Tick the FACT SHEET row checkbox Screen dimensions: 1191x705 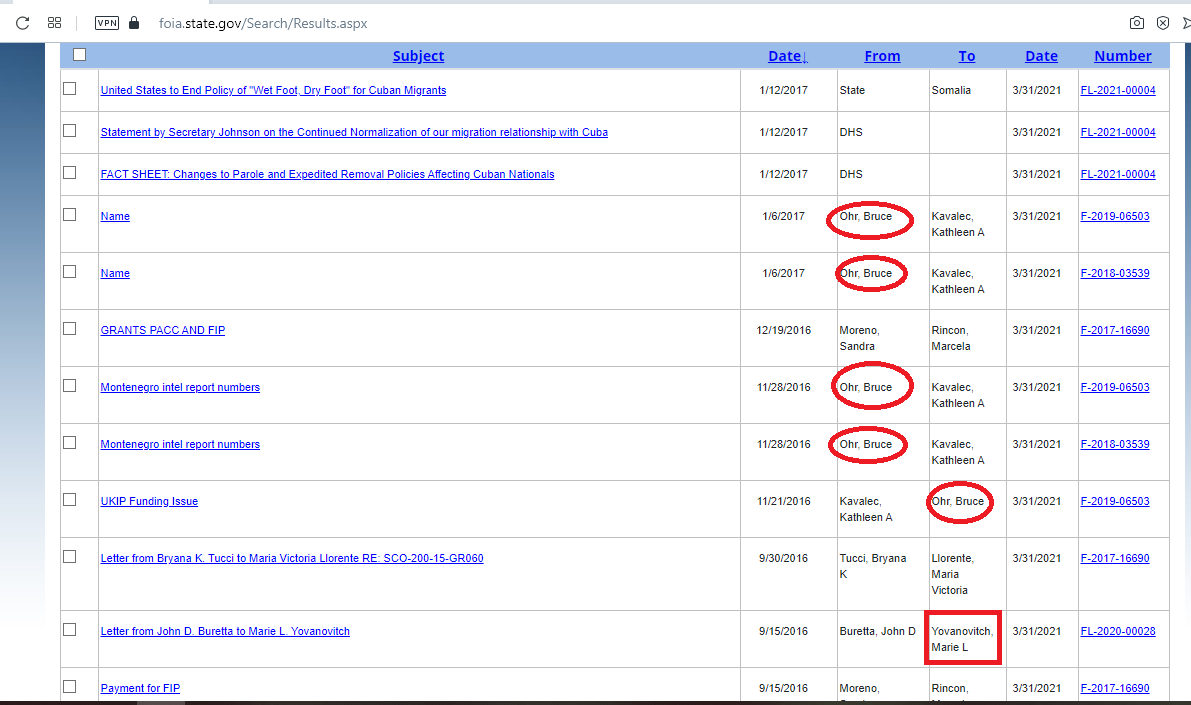(70, 172)
